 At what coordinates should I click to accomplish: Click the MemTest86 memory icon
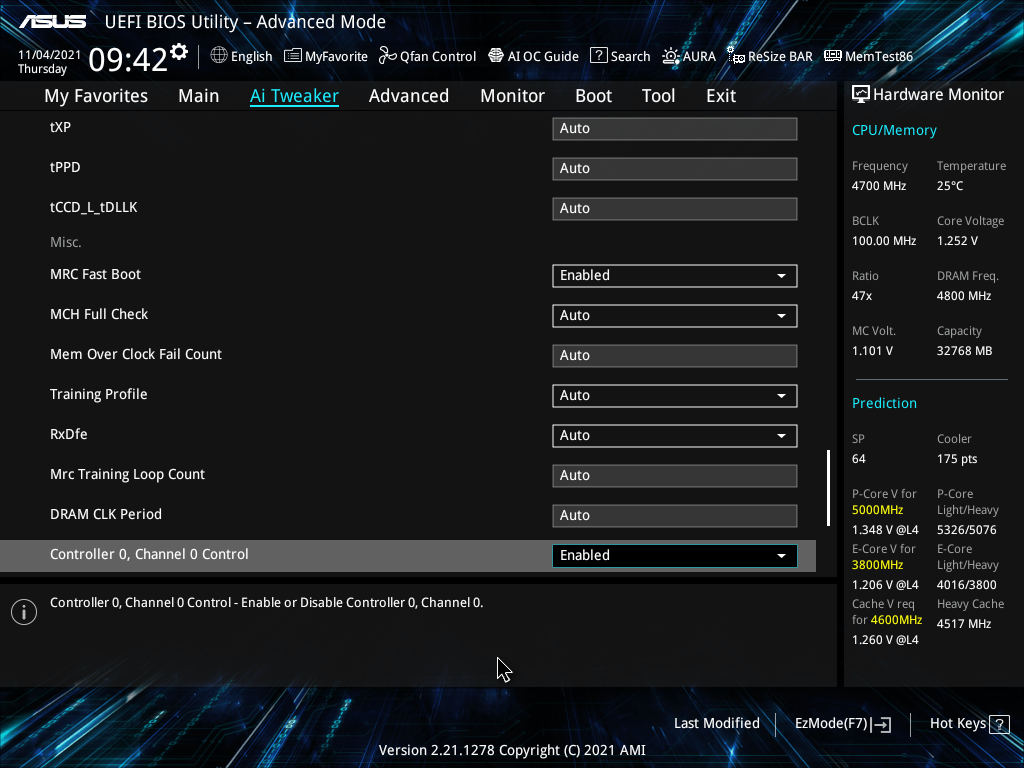833,56
